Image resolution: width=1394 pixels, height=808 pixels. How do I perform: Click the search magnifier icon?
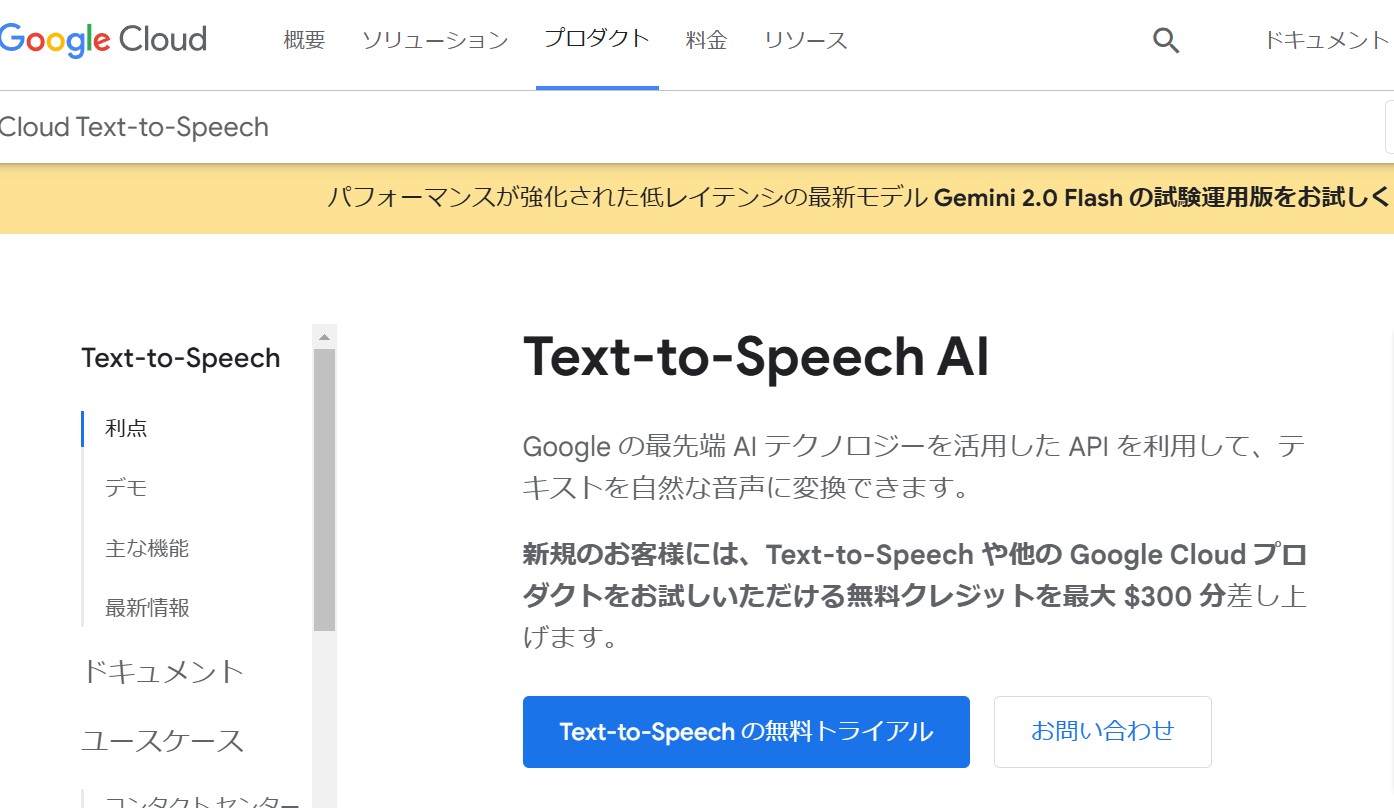[1166, 41]
